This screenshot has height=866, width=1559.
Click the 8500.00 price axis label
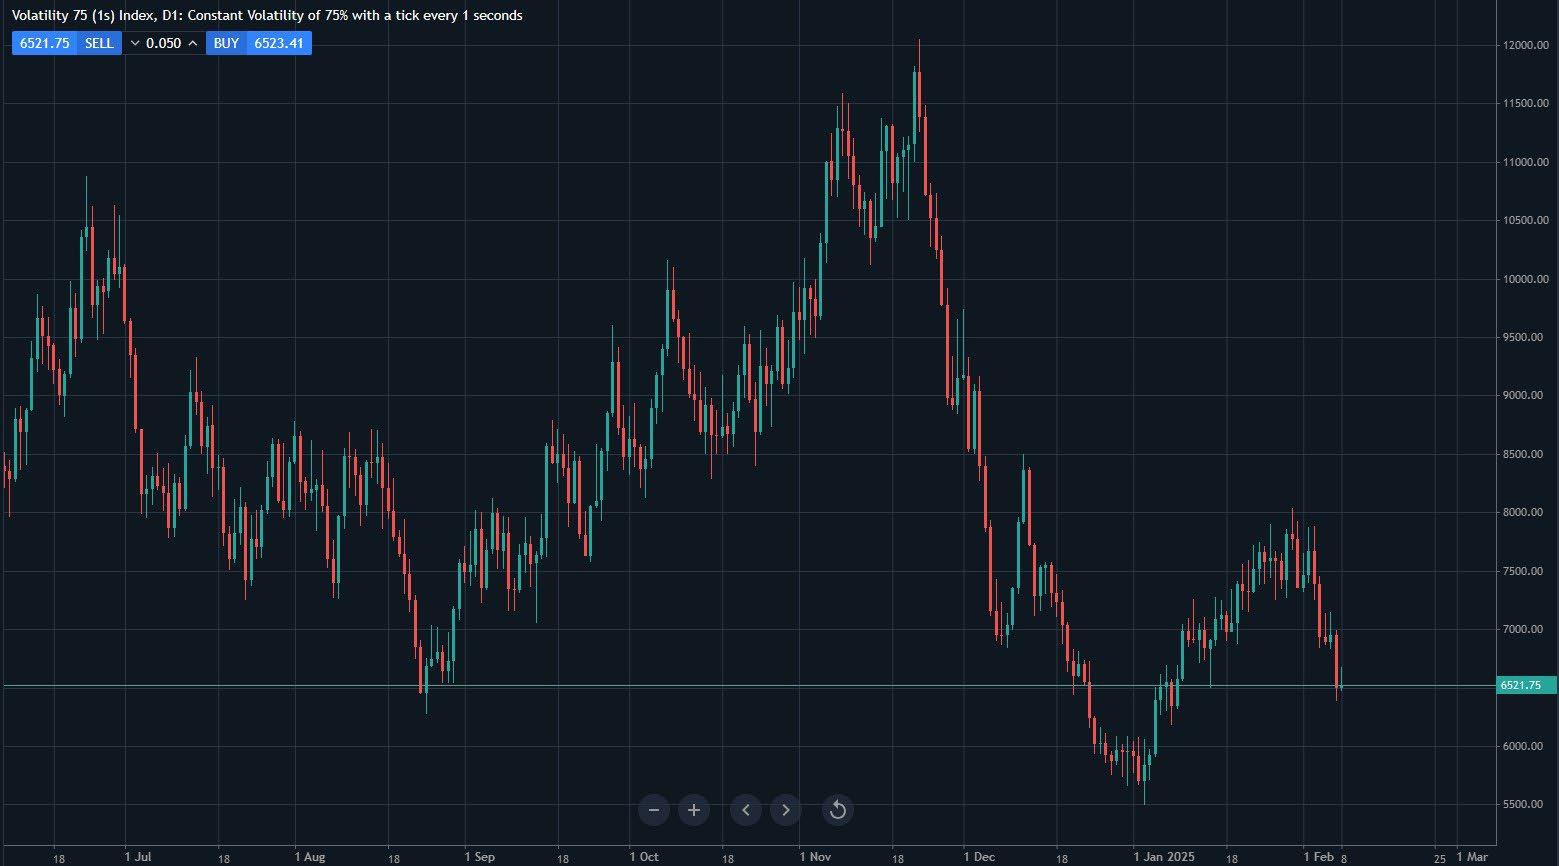[x=1525, y=454]
